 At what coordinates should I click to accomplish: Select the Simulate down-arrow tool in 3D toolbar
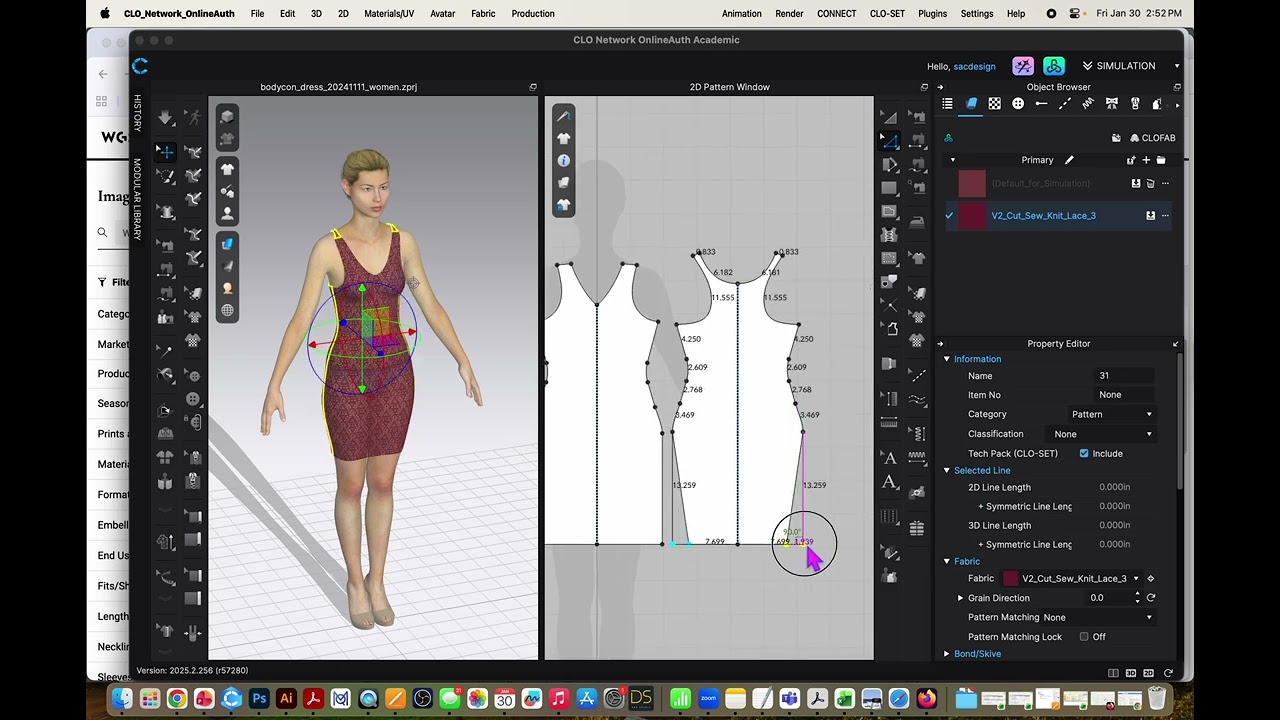point(165,118)
